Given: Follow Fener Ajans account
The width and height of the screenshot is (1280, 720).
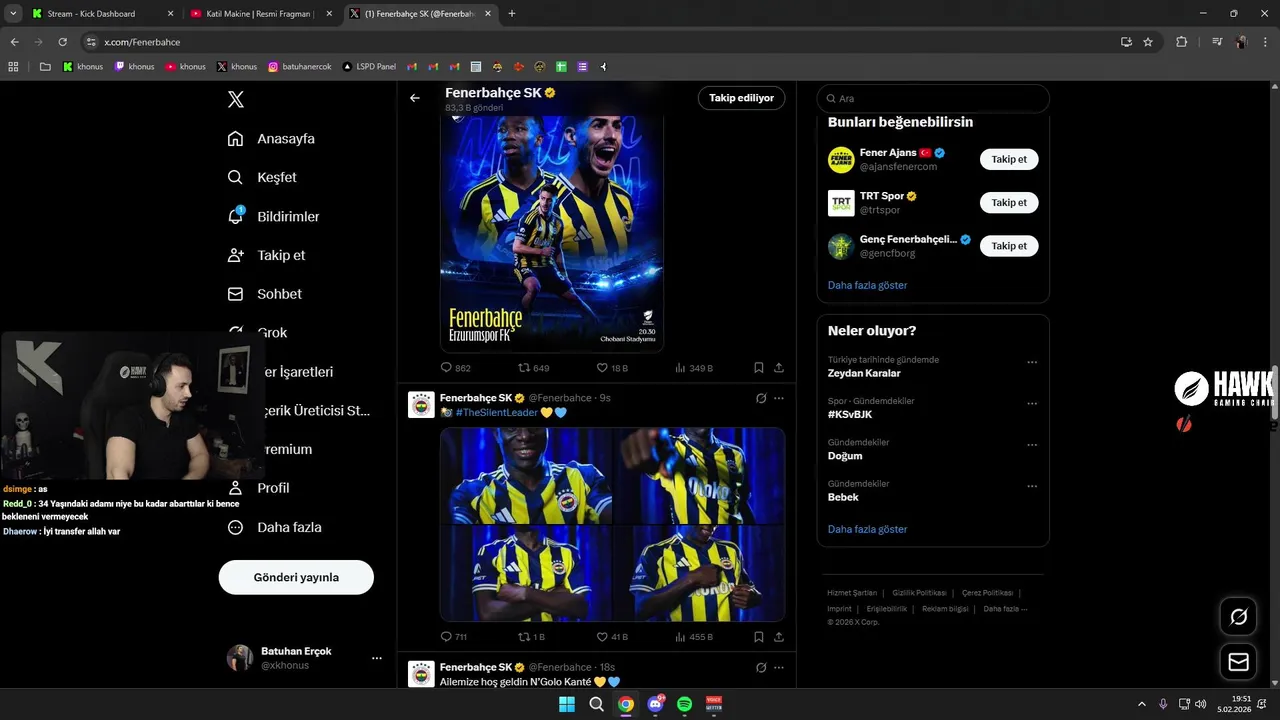Looking at the screenshot, I should [1009, 159].
